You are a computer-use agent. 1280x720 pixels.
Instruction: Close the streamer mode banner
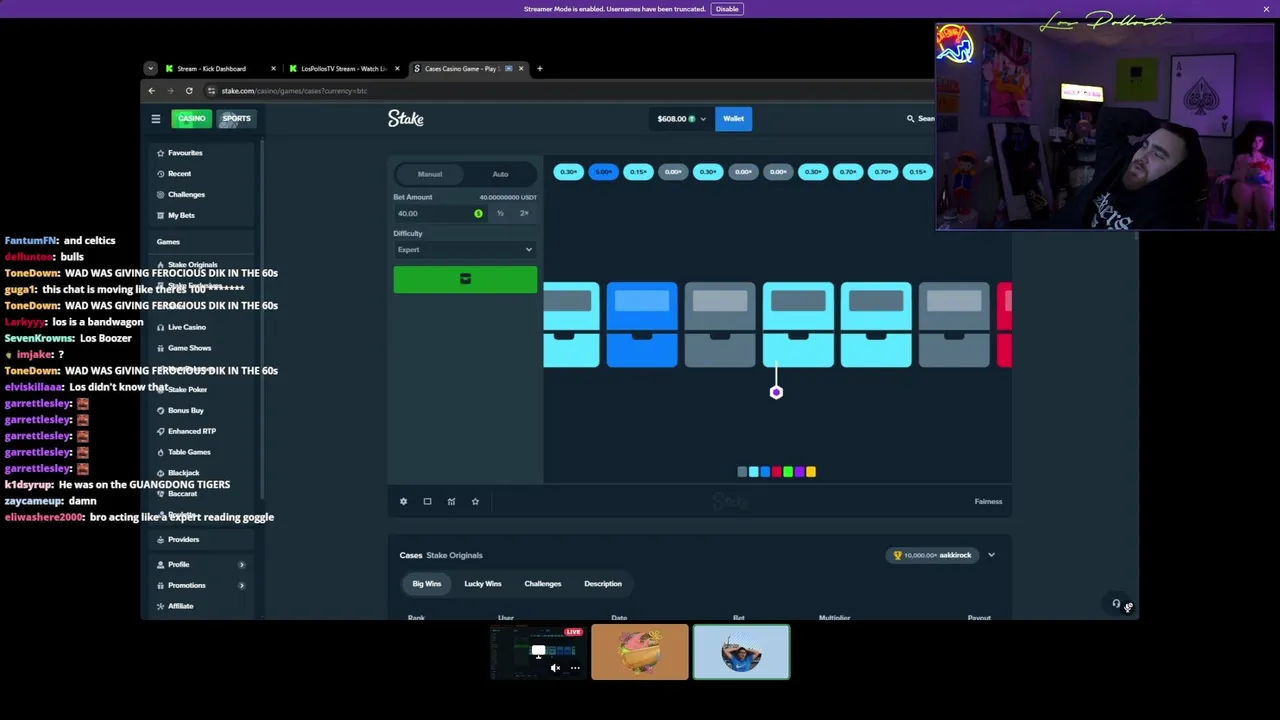1266,9
